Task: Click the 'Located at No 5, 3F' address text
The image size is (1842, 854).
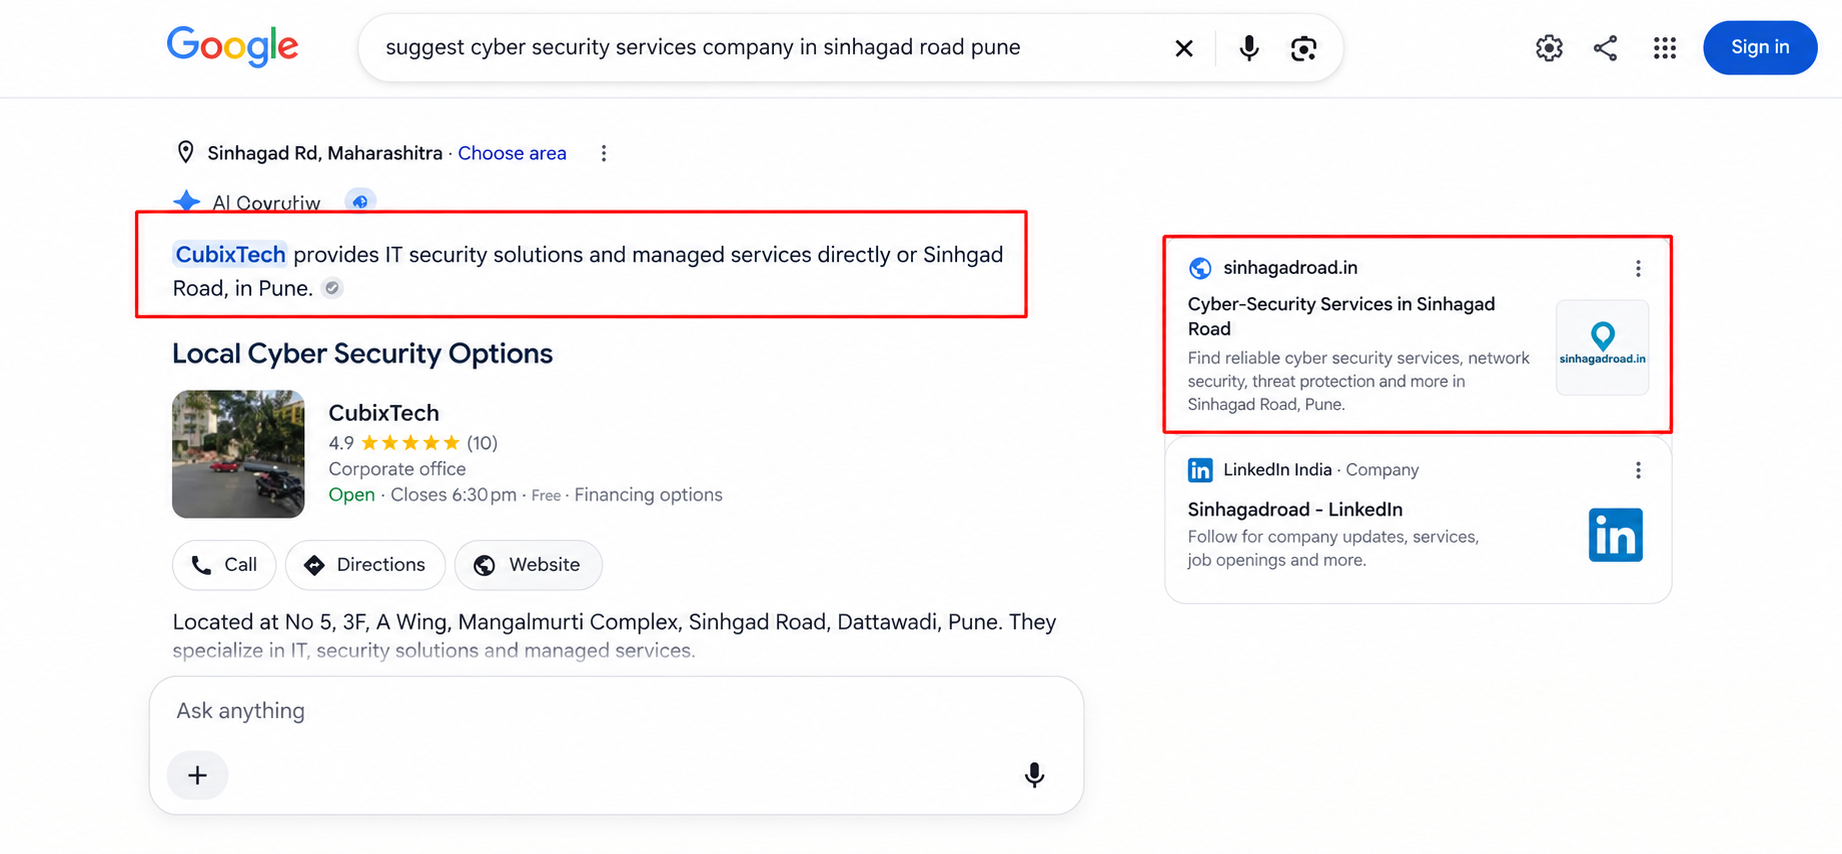Action: [614, 622]
